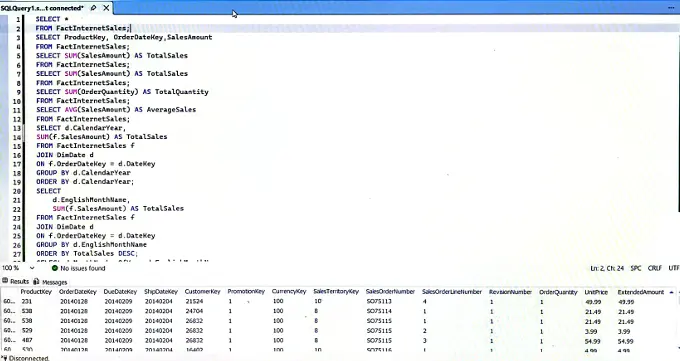Viewport: 680px width, 361px height.
Task: Click the CustomerKey 21524 cell
Action: 194,301
